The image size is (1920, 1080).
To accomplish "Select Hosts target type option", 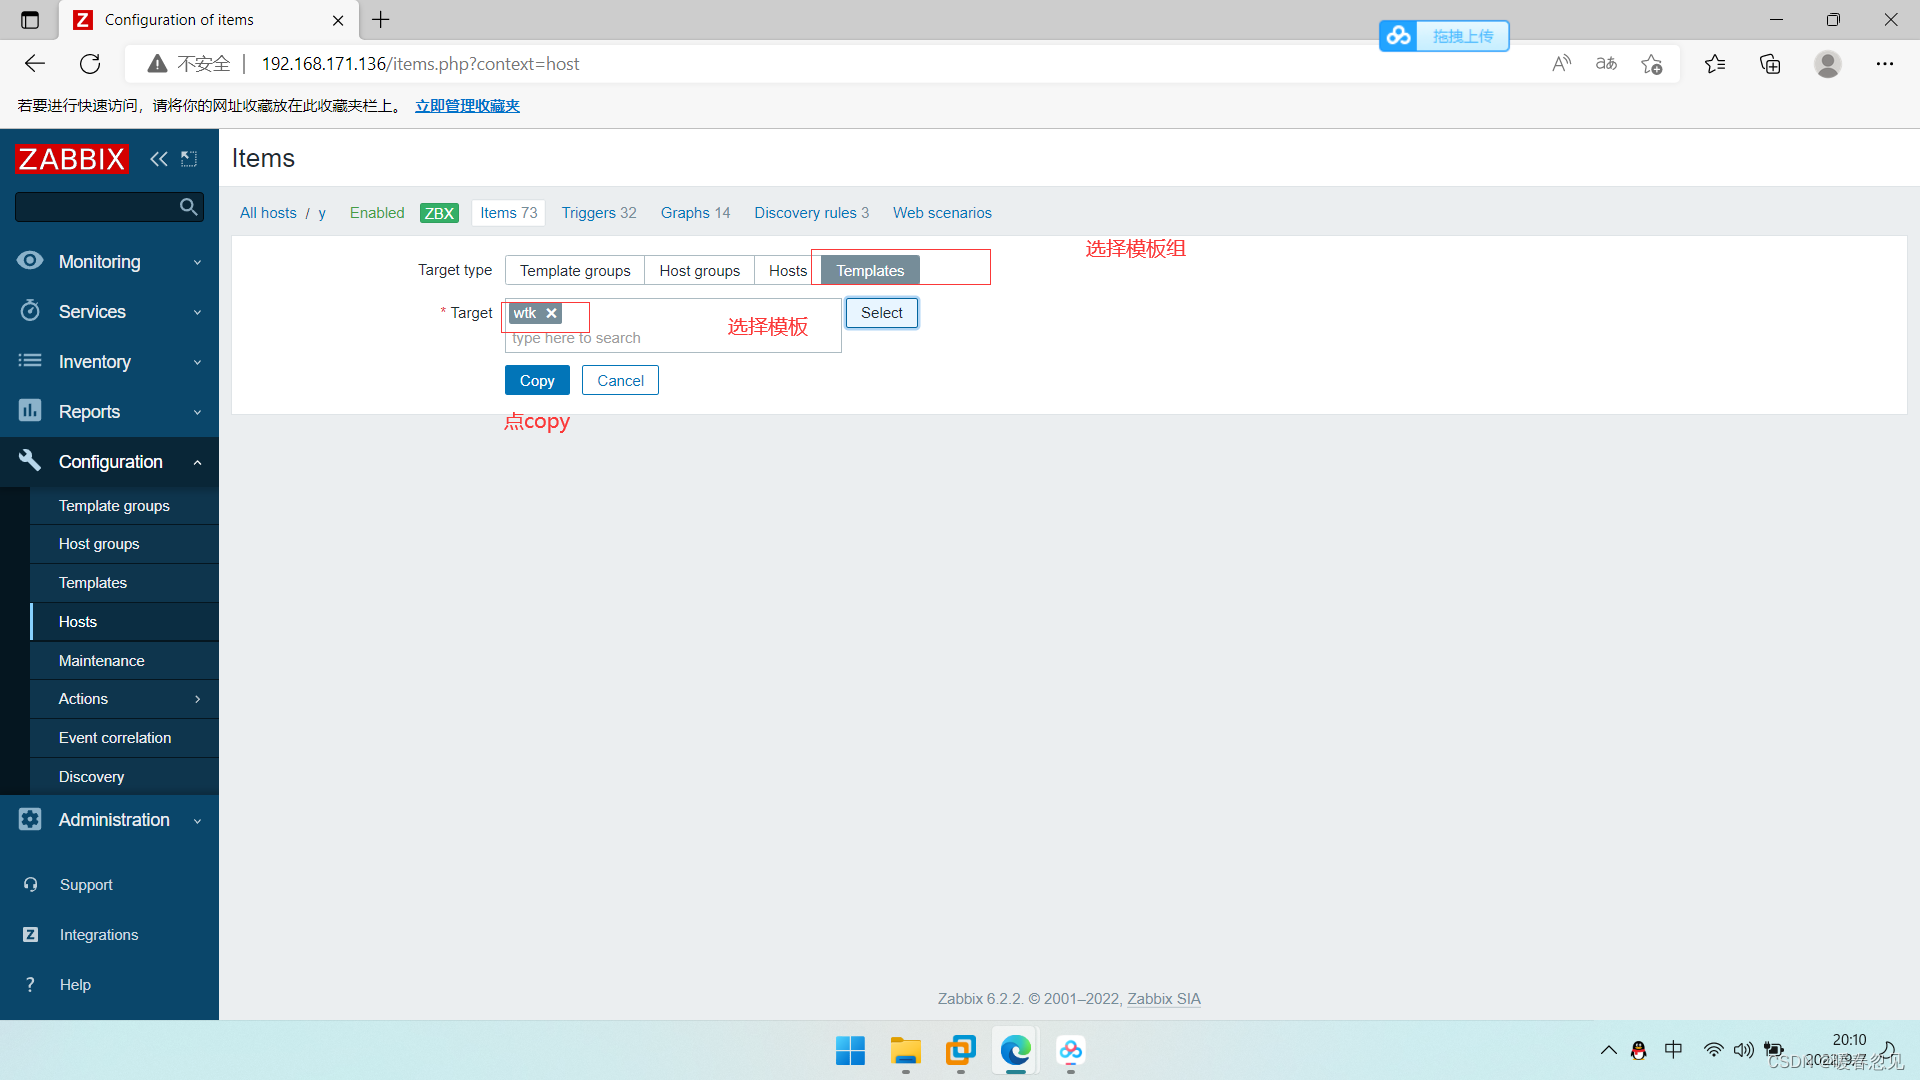I will 787,271.
